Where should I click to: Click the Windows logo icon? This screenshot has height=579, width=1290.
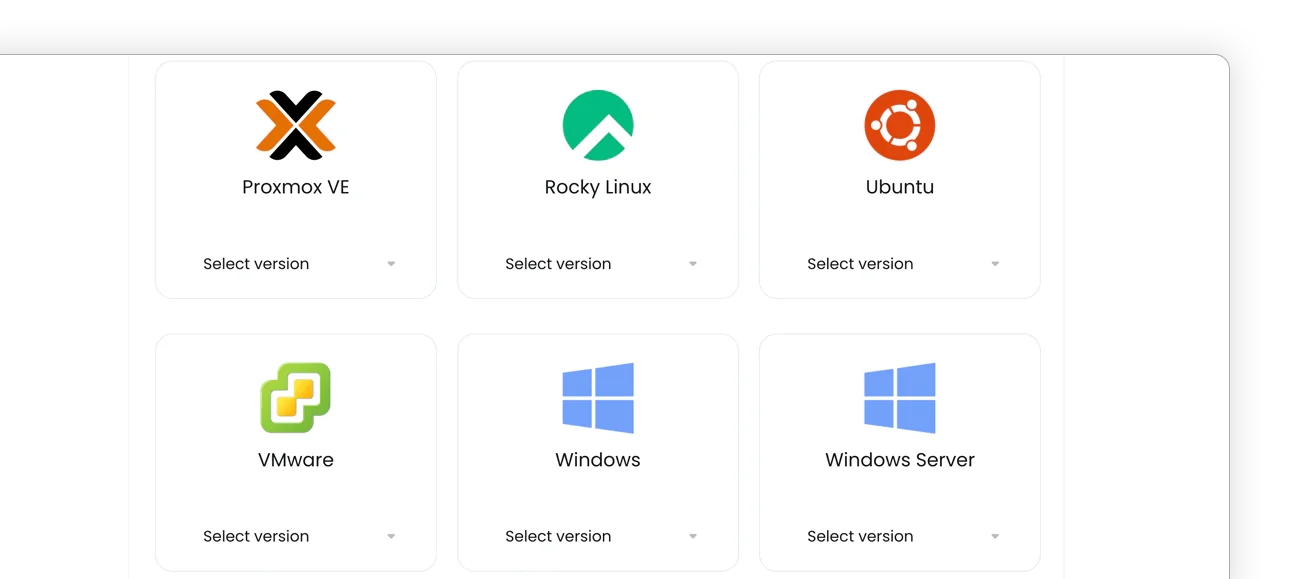pos(597,397)
